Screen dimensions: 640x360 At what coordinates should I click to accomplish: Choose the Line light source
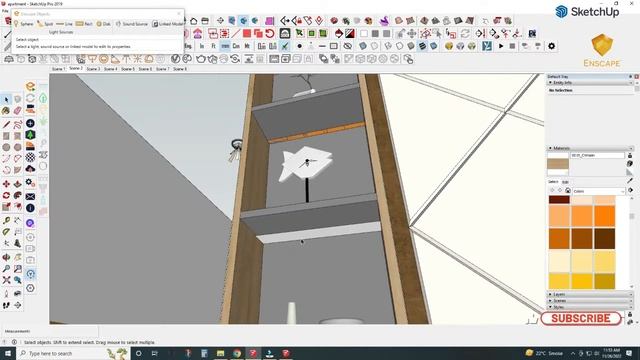coord(64,24)
